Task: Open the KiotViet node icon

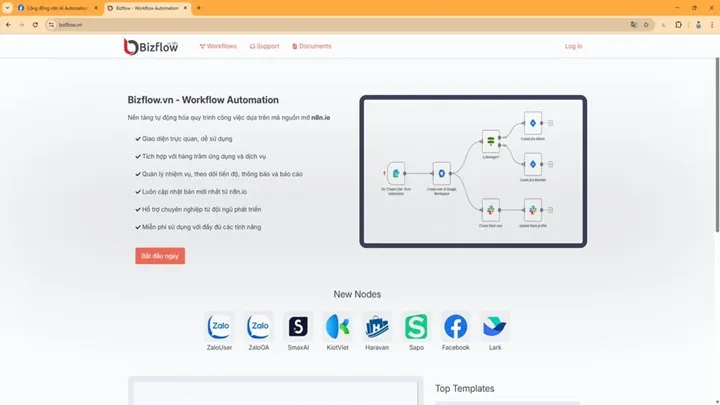Action: [337, 326]
